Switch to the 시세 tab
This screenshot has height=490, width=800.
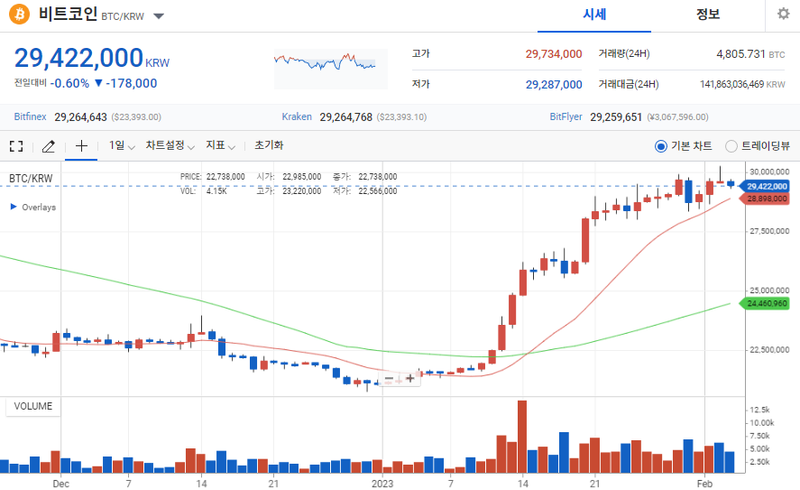(x=594, y=15)
